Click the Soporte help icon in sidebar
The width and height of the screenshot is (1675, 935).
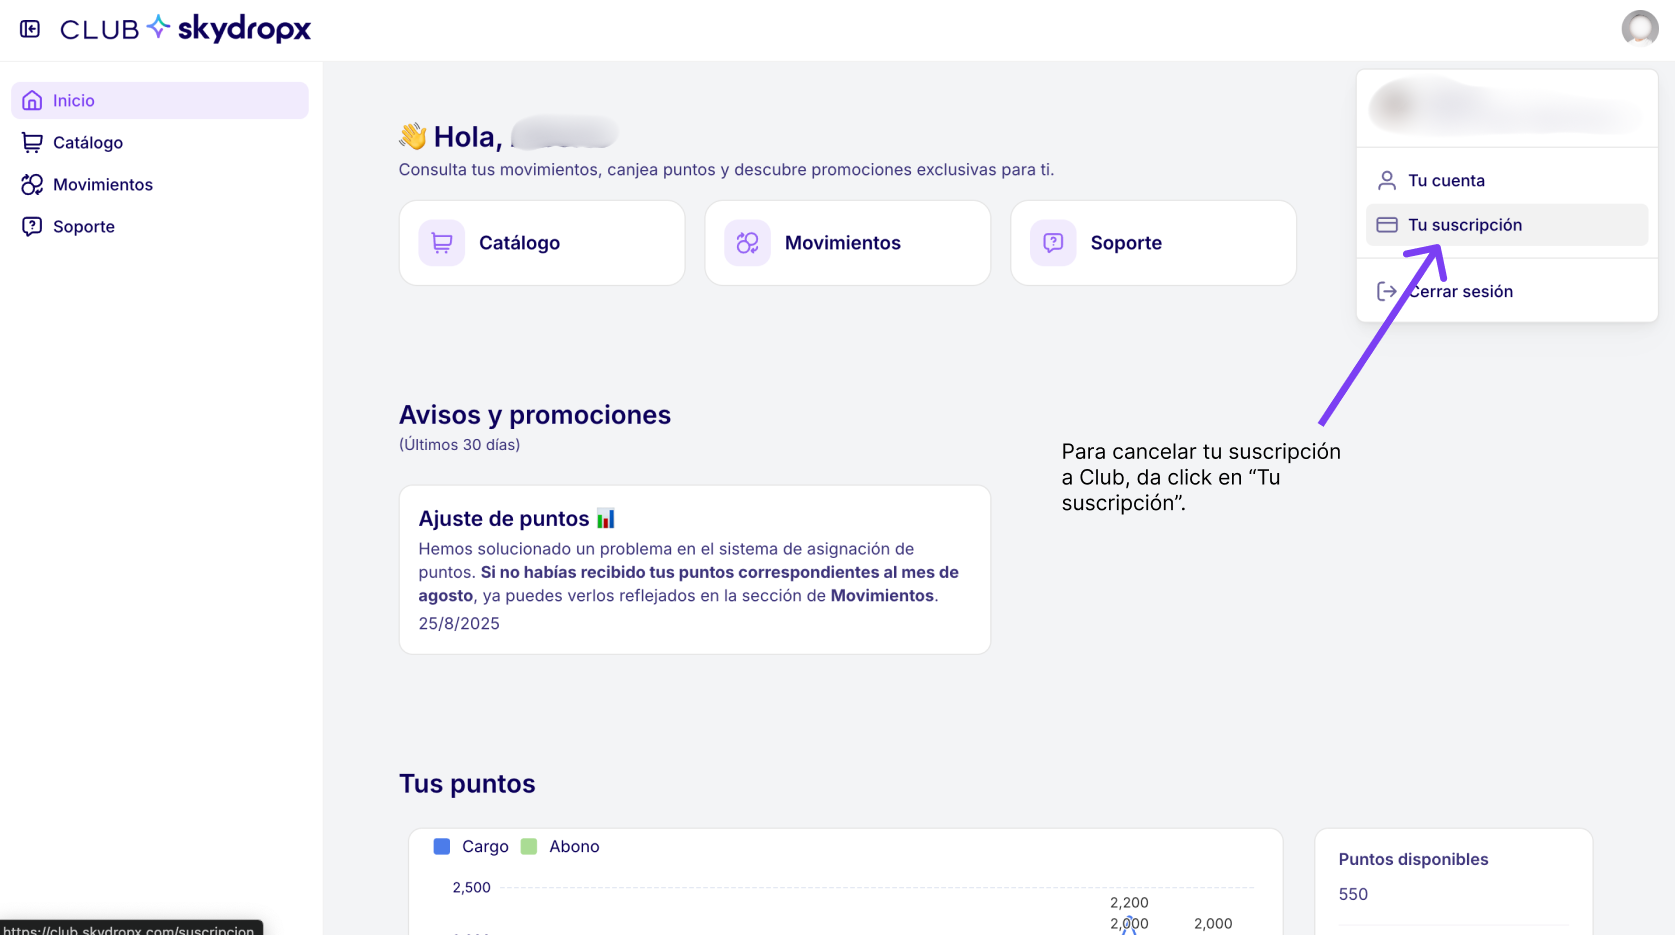click(x=32, y=226)
